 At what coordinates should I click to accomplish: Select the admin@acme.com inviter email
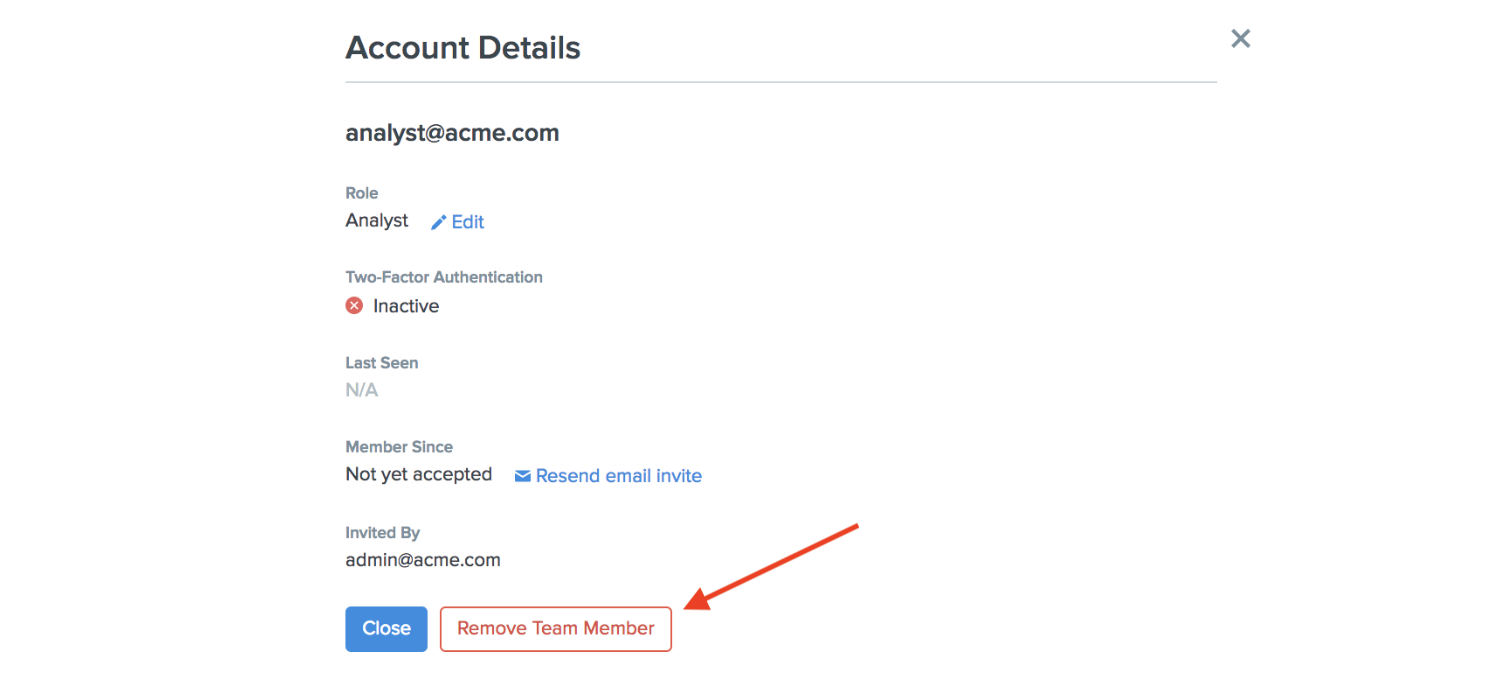(423, 560)
